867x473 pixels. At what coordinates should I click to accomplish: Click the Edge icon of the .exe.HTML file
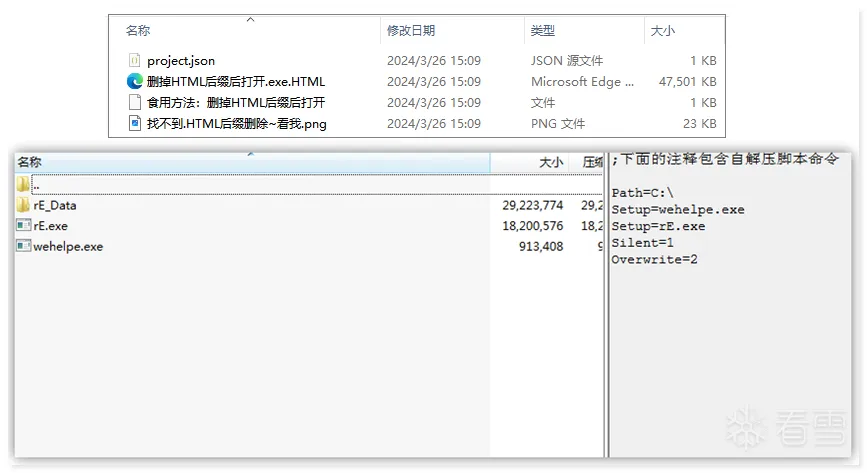pos(134,82)
